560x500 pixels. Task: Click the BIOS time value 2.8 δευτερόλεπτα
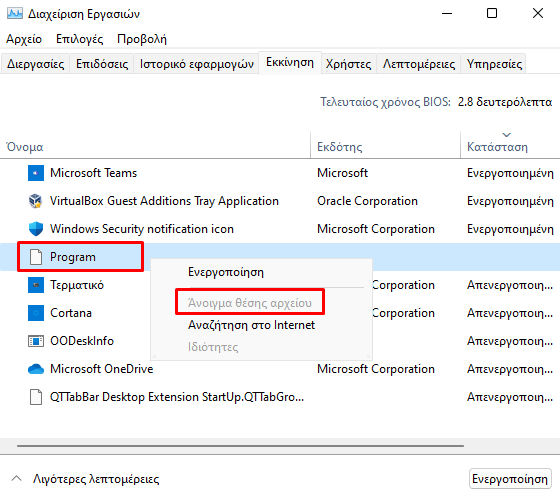point(505,102)
